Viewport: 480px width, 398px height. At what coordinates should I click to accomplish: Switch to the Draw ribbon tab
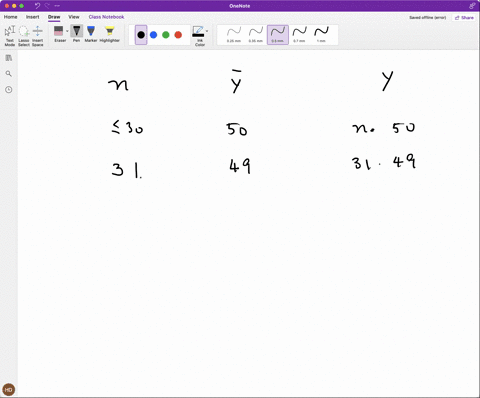54,17
